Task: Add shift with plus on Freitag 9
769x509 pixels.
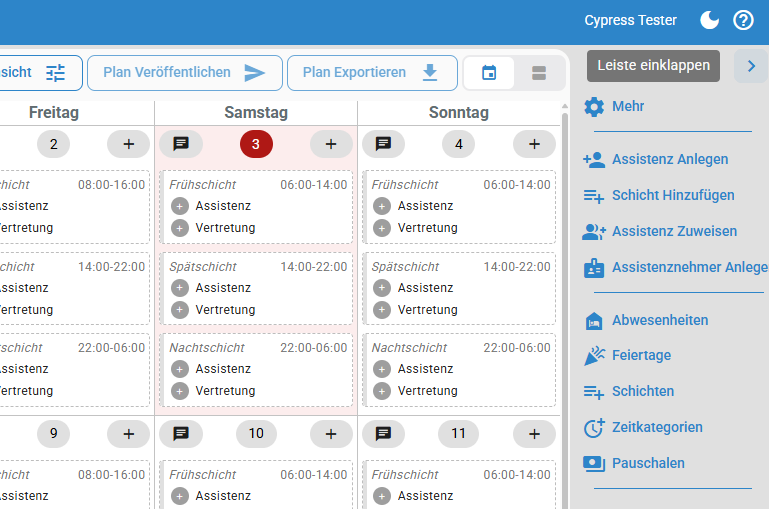Action: pyautogui.click(x=128, y=434)
